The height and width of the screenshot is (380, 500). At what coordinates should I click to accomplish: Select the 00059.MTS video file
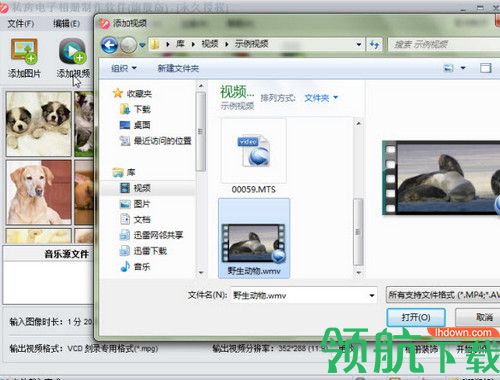[x=254, y=157]
